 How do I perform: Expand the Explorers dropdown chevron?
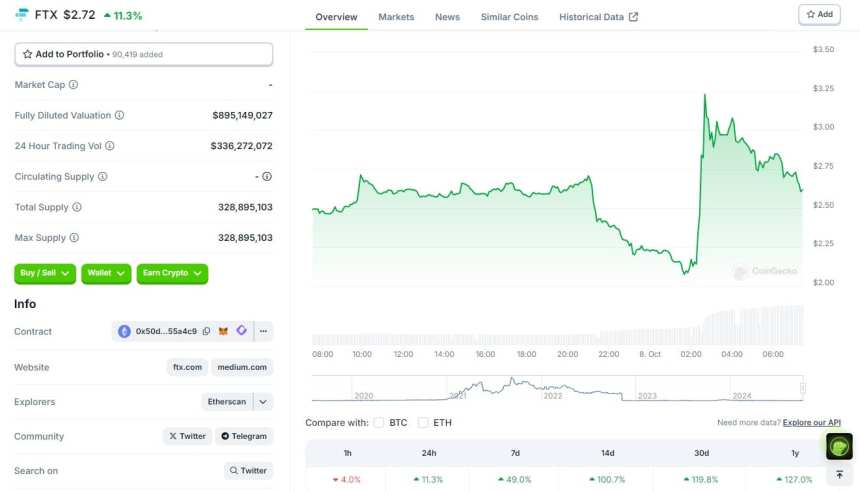coord(263,402)
